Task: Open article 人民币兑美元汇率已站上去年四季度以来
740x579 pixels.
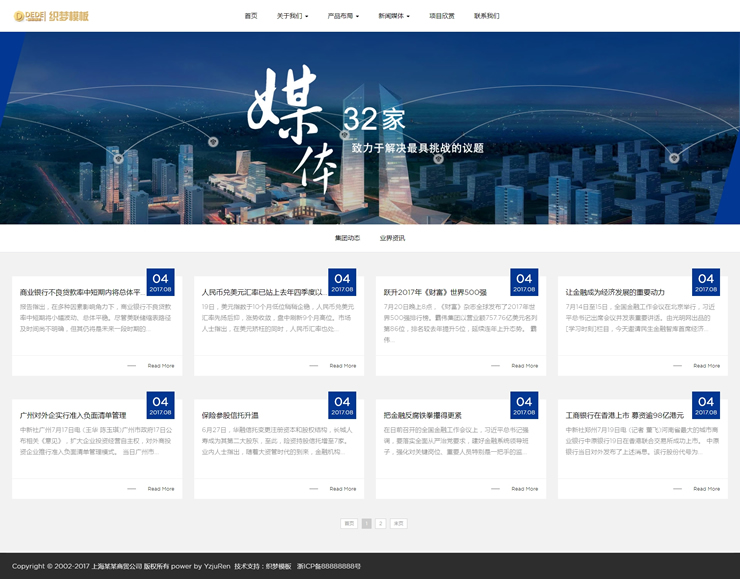Action: click(x=260, y=293)
